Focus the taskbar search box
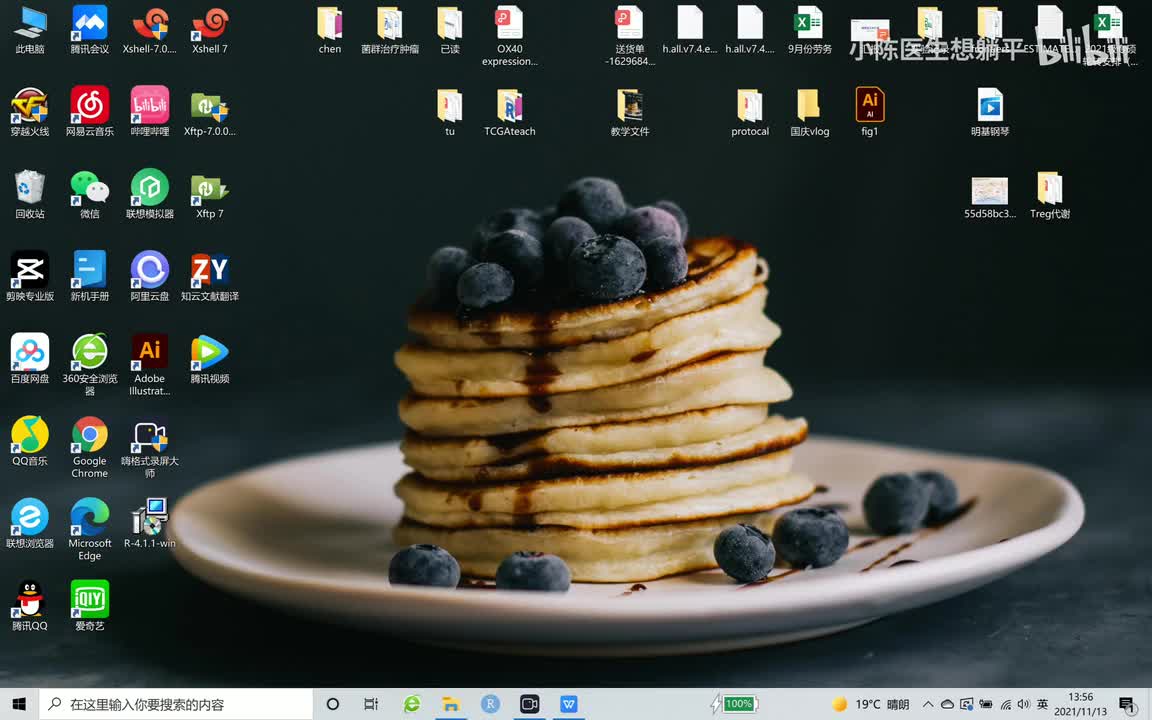1152x720 pixels. point(177,704)
